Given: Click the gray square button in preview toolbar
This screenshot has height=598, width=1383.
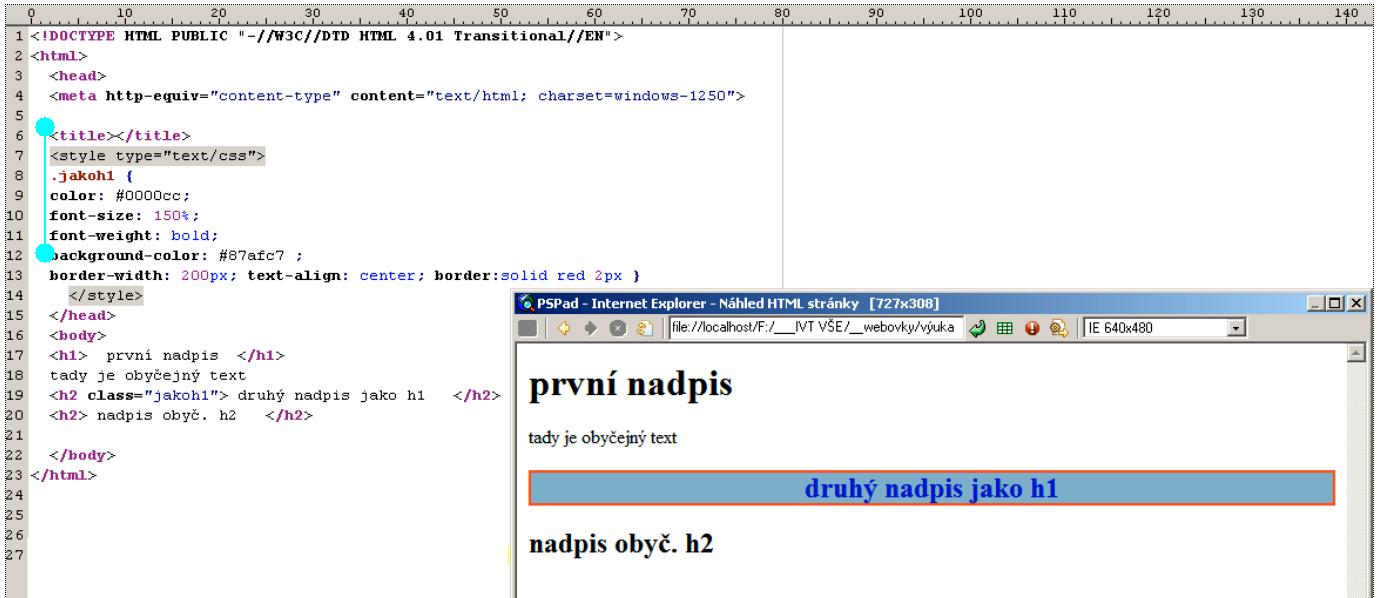Looking at the screenshot, I should (x=527, y=327).
